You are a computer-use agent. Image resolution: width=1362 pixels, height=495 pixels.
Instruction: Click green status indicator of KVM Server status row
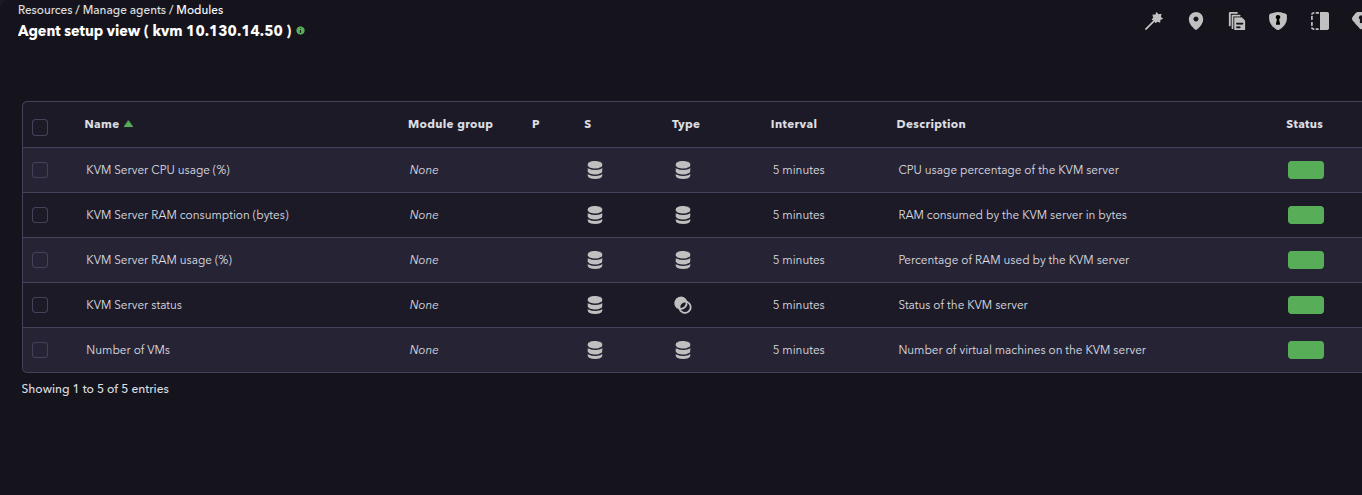(1306, 305)
